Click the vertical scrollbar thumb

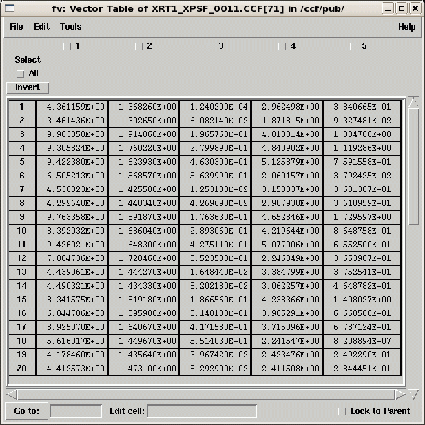[x=413, y=166]
